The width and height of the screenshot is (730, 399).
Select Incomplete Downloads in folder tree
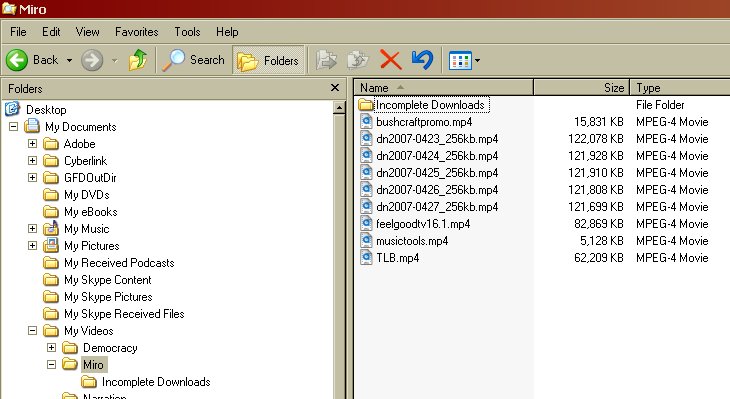click(x=156, y=382)
